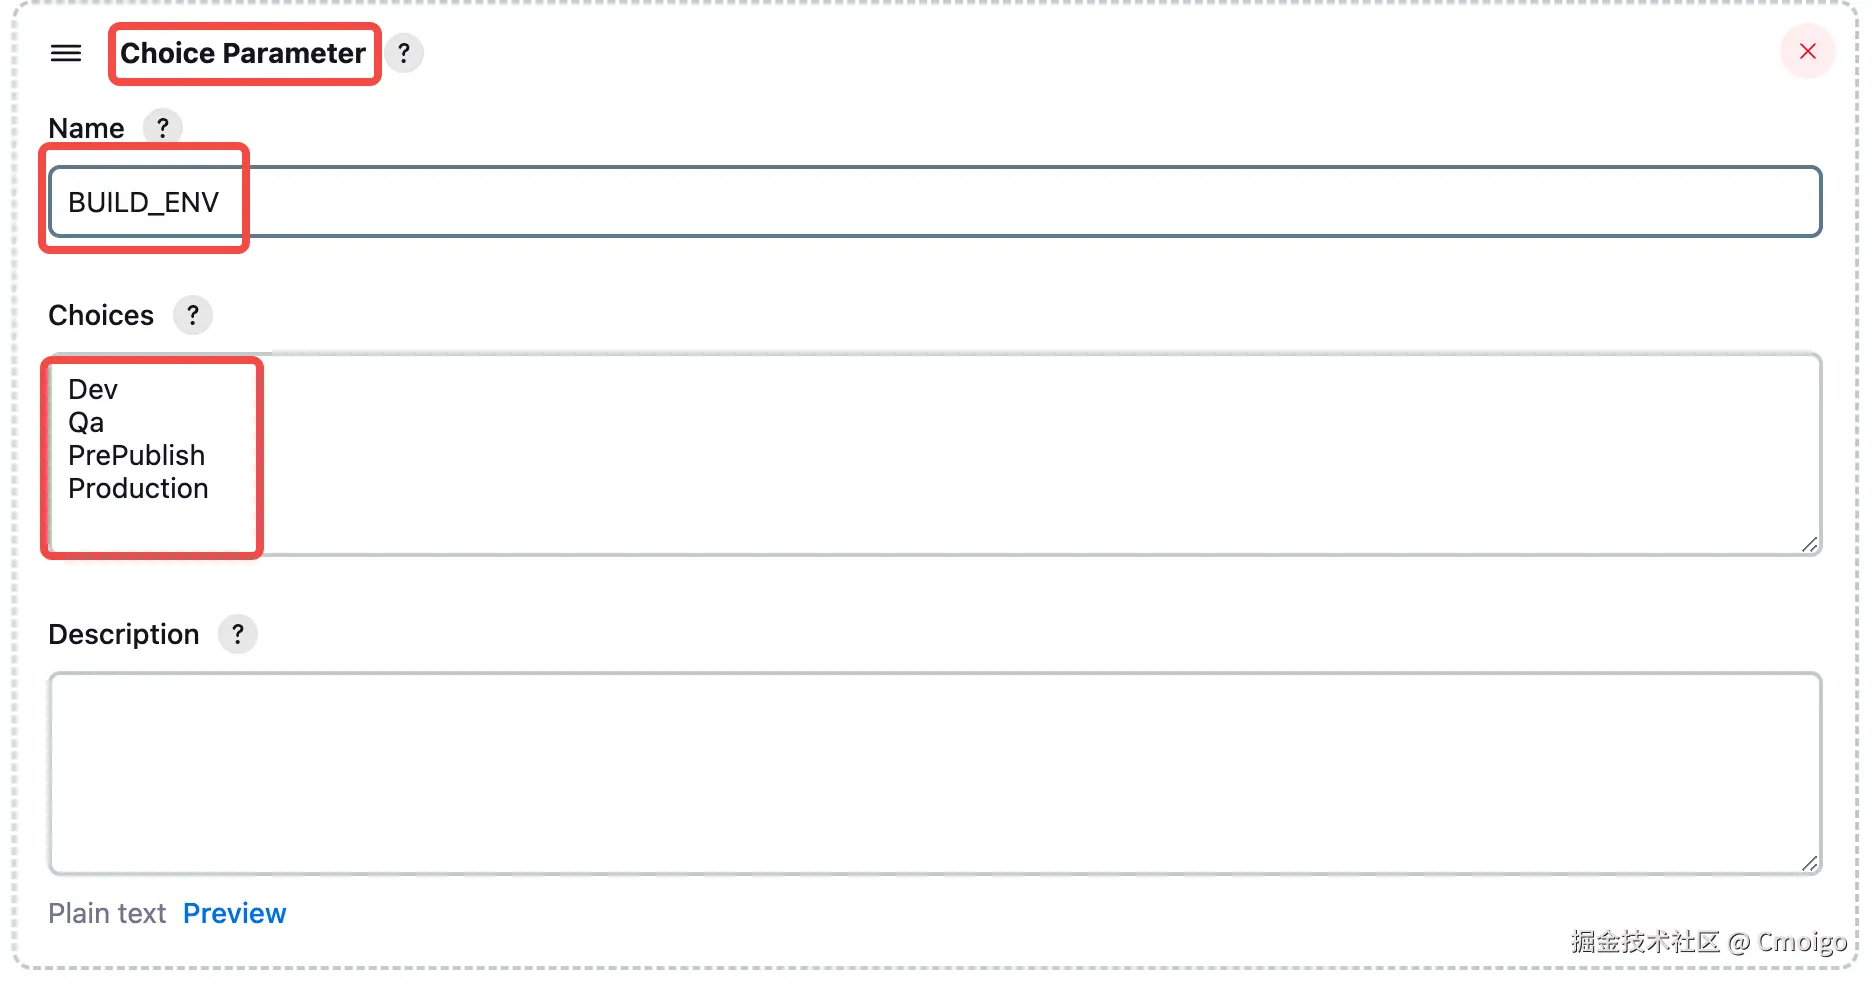Image resolution: width=1874 pixels, height=984 pixels.
Task: Open the Preview link under Description
Action: (234, 913)
